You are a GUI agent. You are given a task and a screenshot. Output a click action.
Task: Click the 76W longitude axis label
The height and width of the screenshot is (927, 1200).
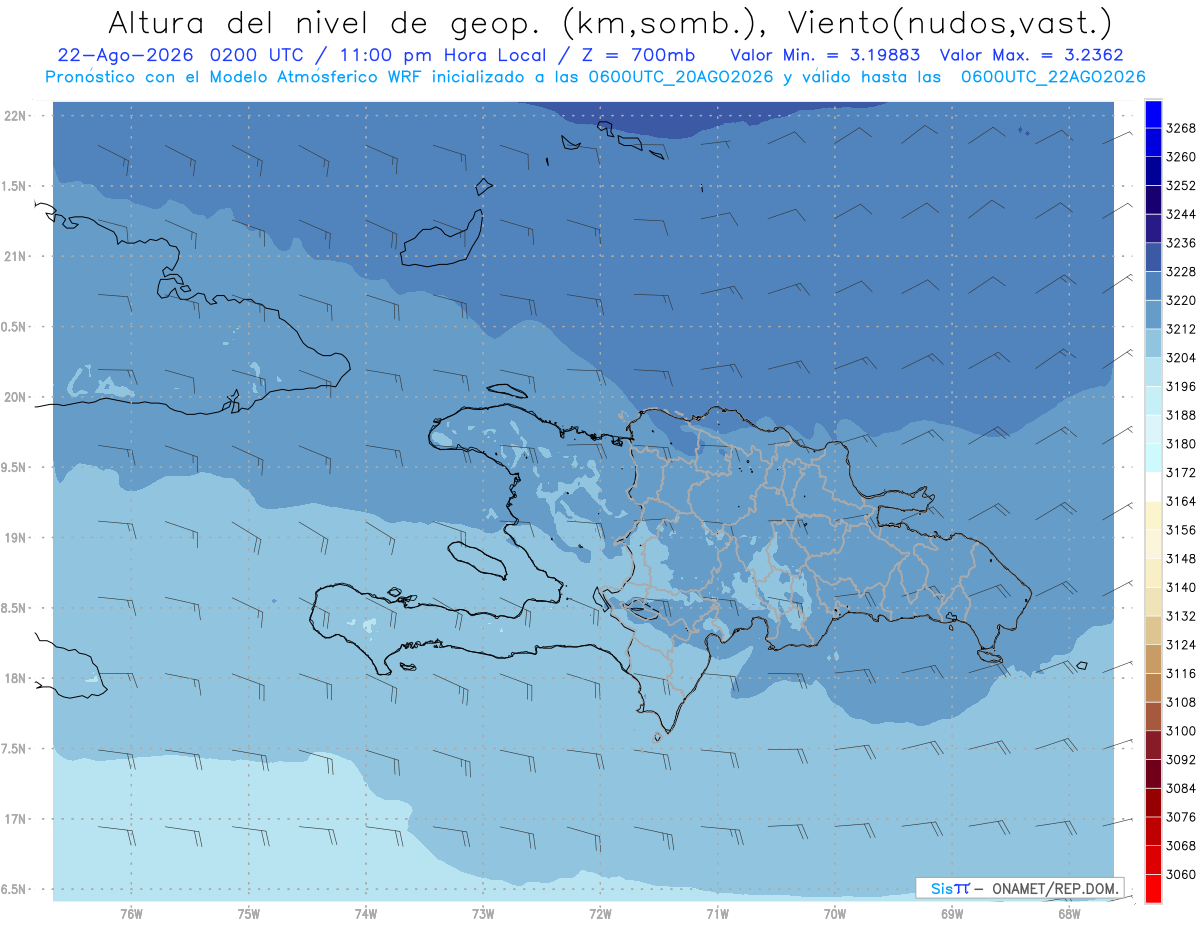(131, 913)
